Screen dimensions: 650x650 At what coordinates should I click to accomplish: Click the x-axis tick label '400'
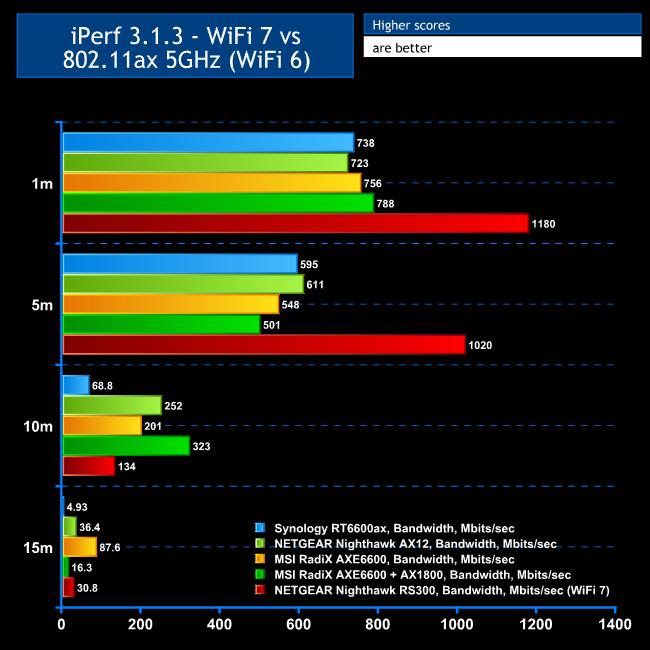click(x=219, y=624)
